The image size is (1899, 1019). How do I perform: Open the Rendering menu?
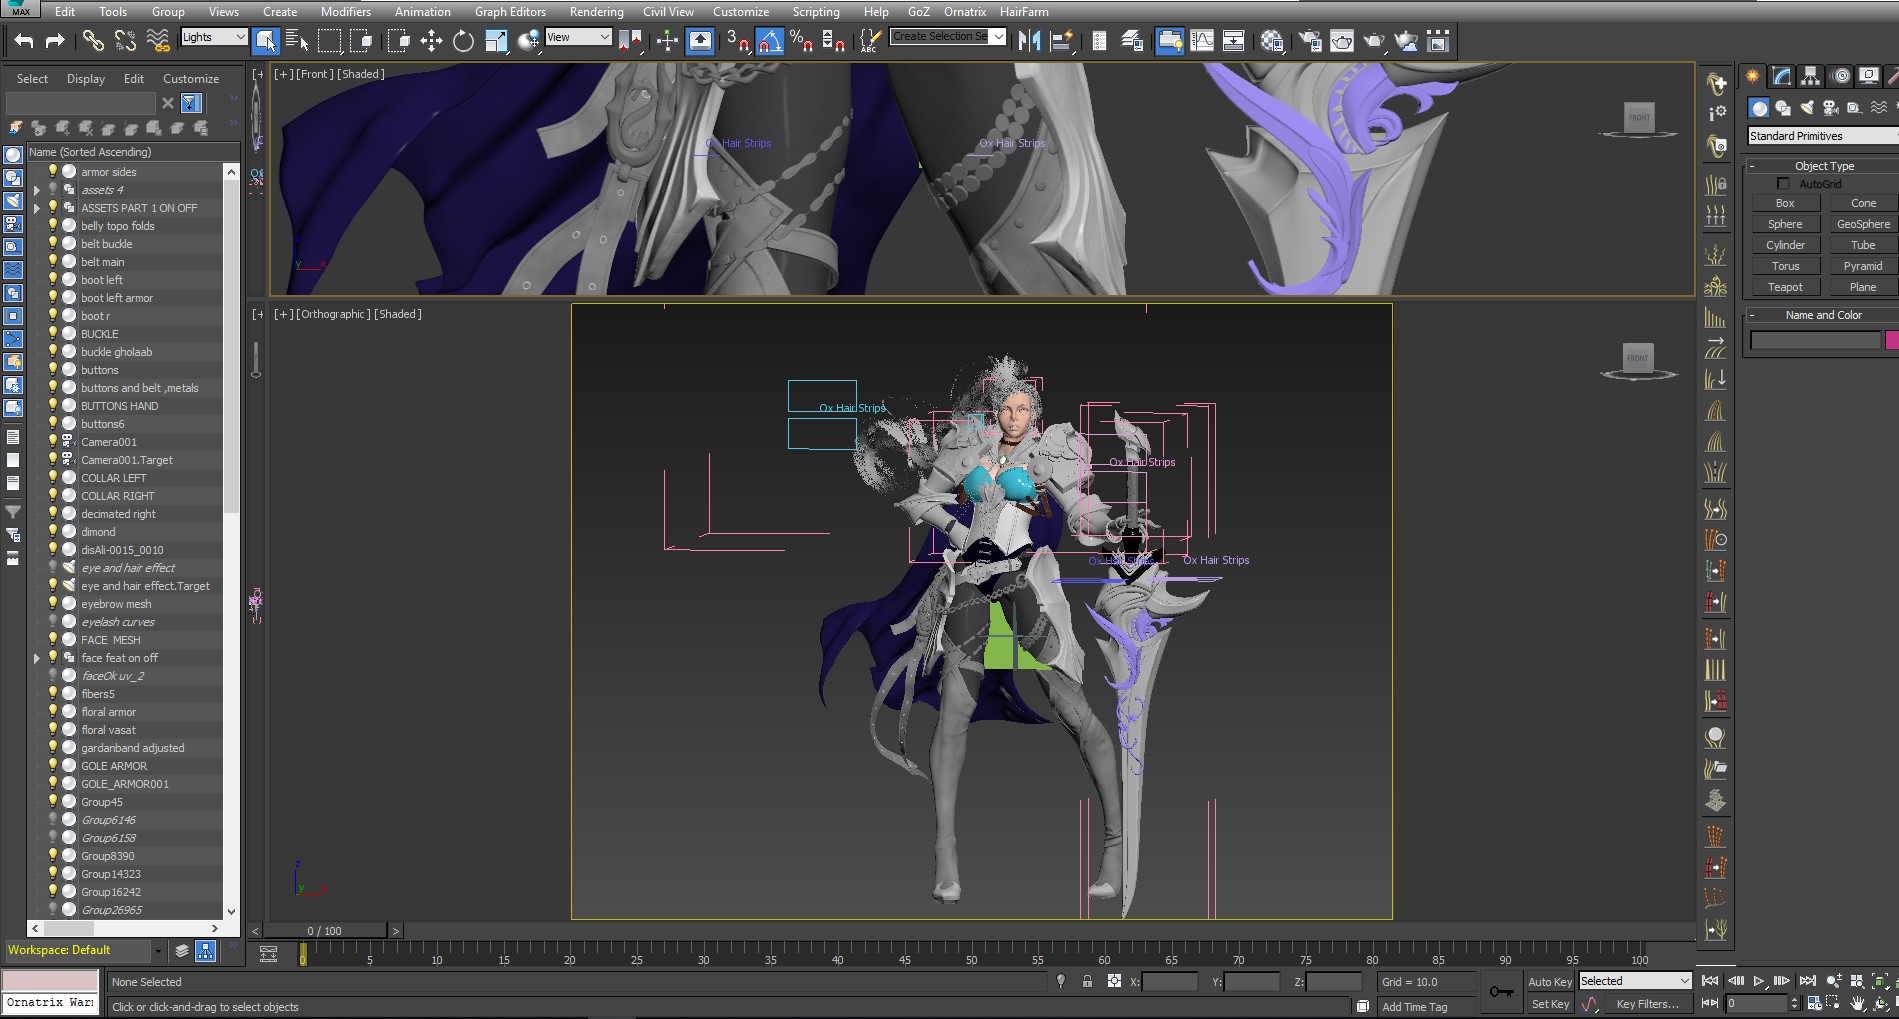596,11
